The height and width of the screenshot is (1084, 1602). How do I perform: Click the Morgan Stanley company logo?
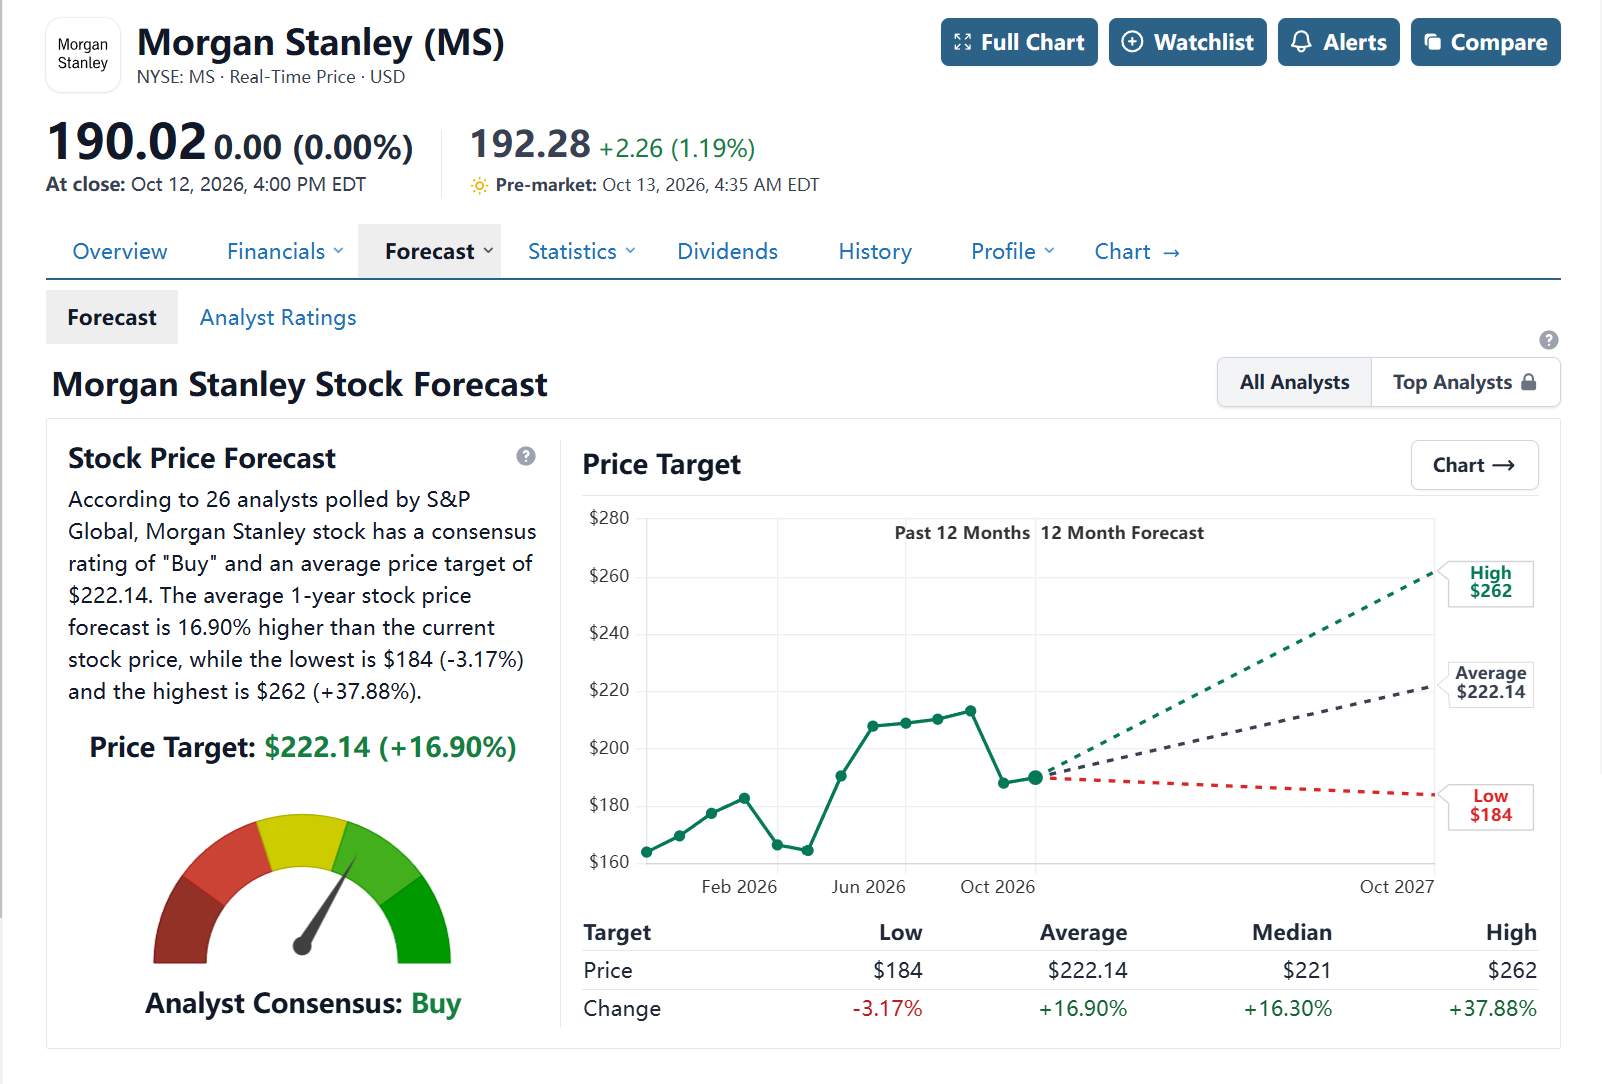pos(83,55)
